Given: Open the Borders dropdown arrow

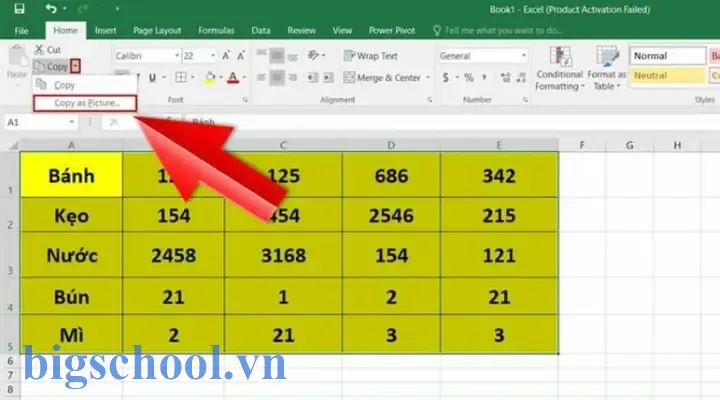Looking at the screenshot, I should (192, 78).
